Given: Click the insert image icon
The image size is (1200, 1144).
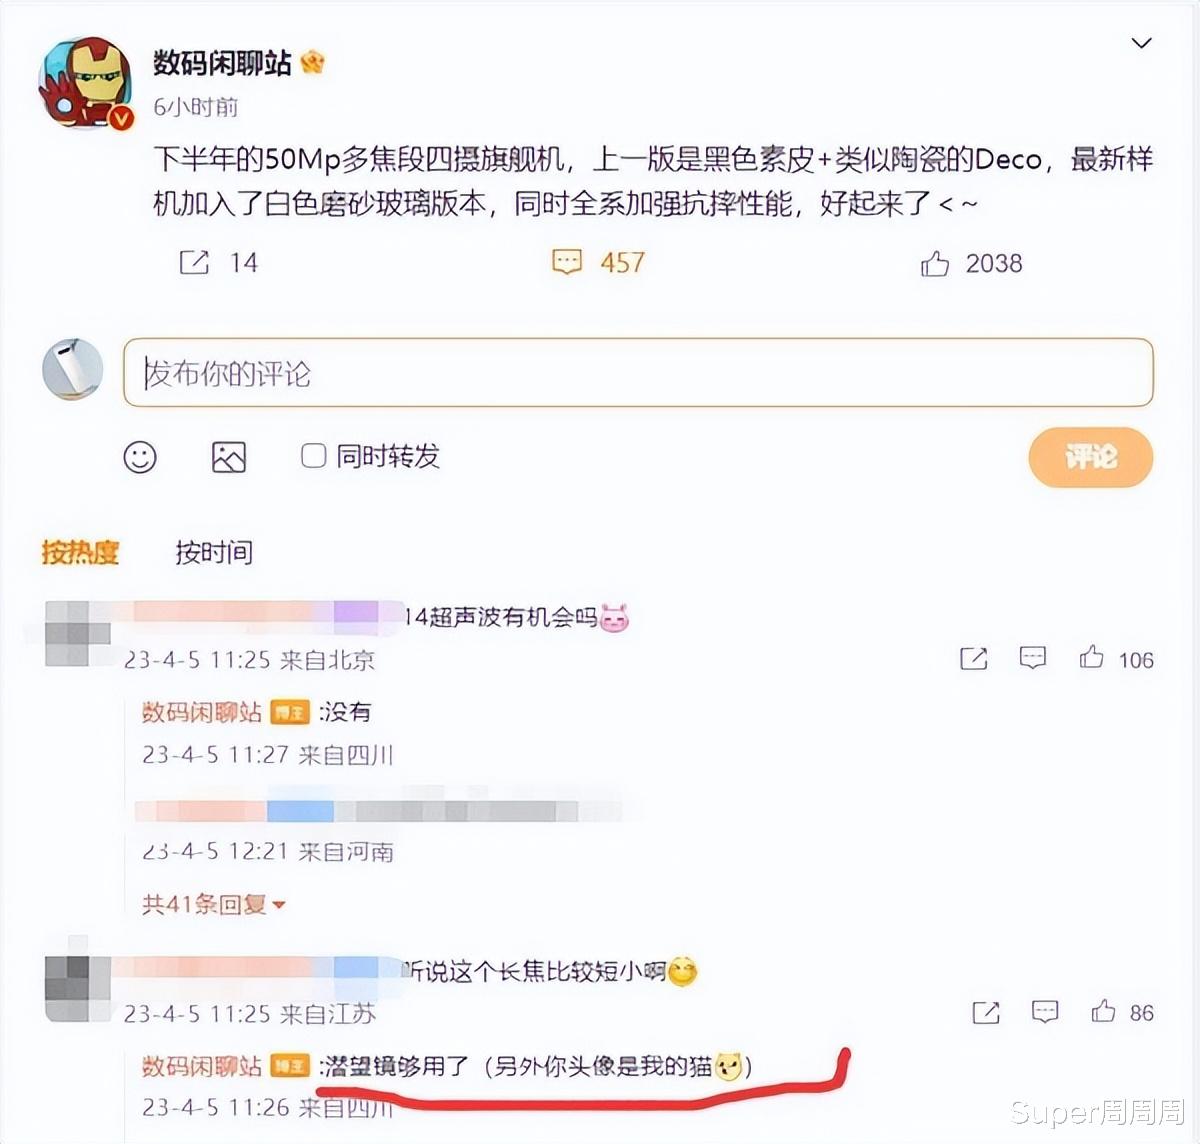Looking at the screenshot, I should [229, 457].
